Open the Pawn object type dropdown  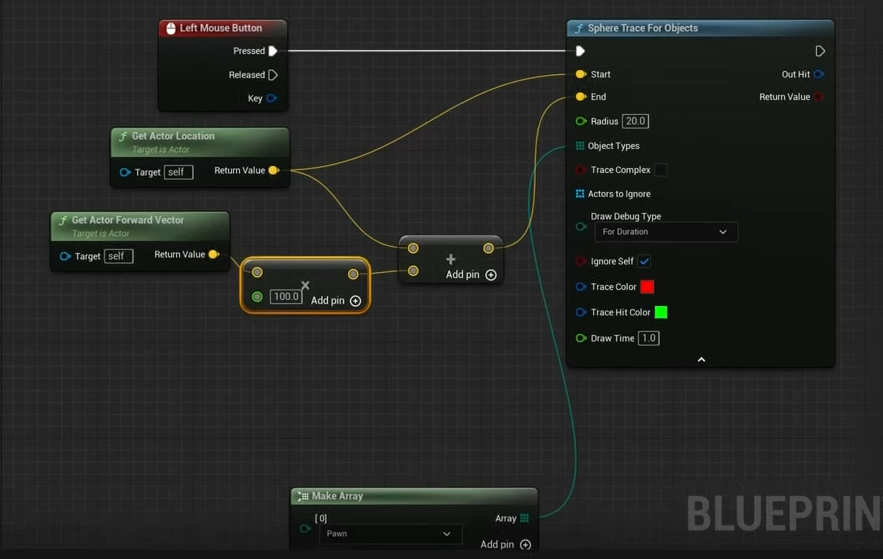point(388,534)
